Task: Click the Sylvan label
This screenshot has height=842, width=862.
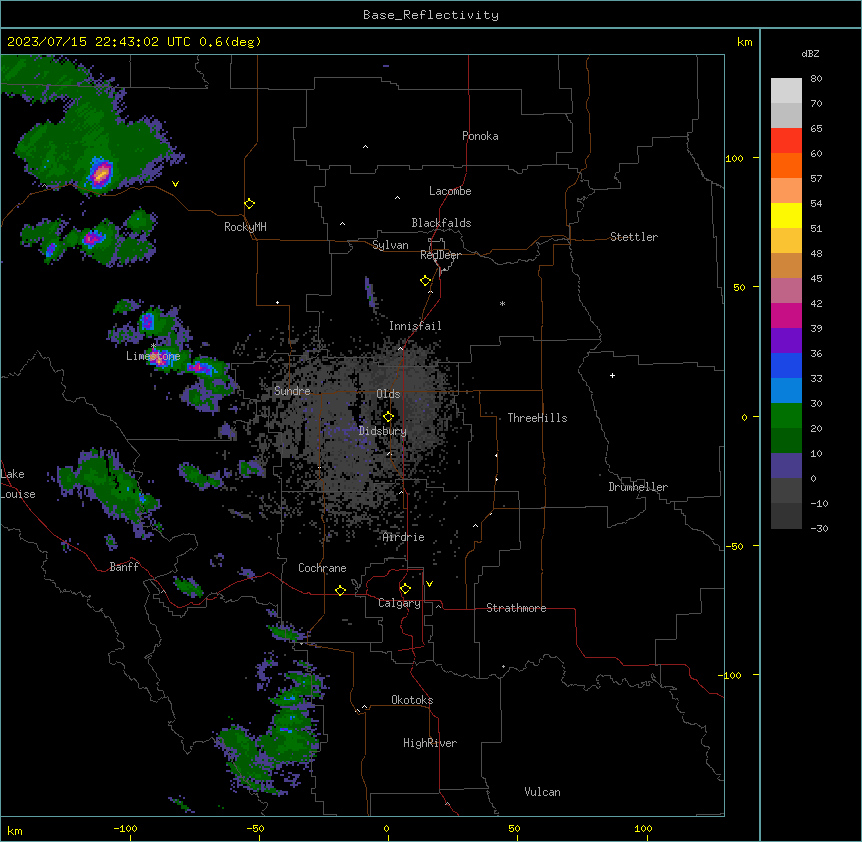Action: coord(390,245)
